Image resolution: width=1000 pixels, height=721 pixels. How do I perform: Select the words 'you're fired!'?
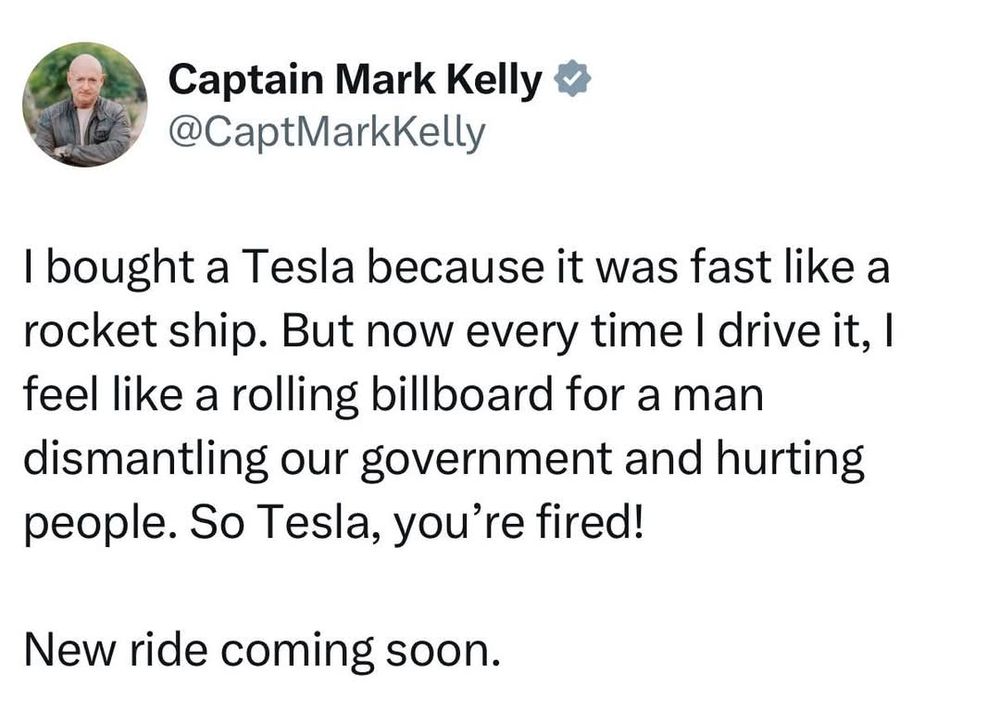point(518,524)
